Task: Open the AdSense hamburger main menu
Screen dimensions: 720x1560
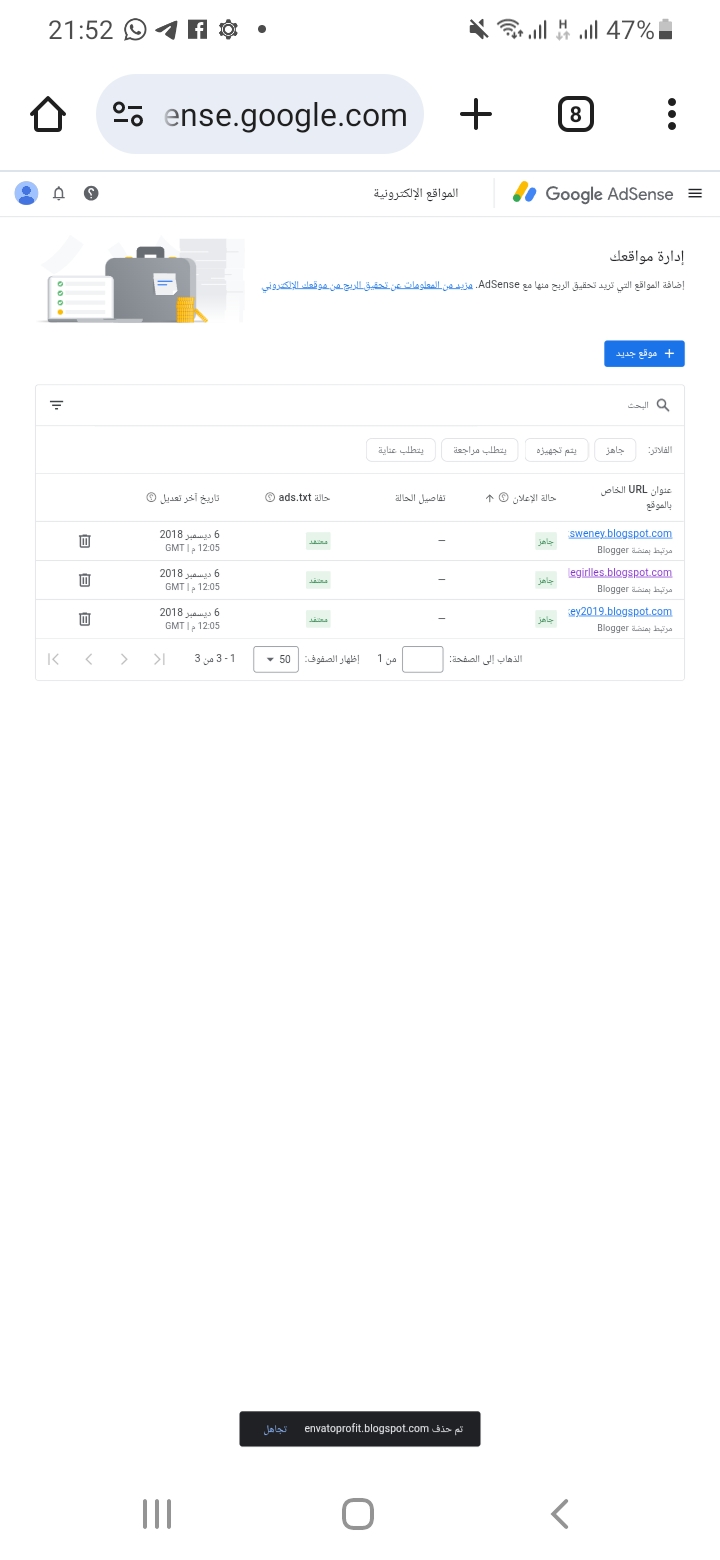Action: click(695, 194)
